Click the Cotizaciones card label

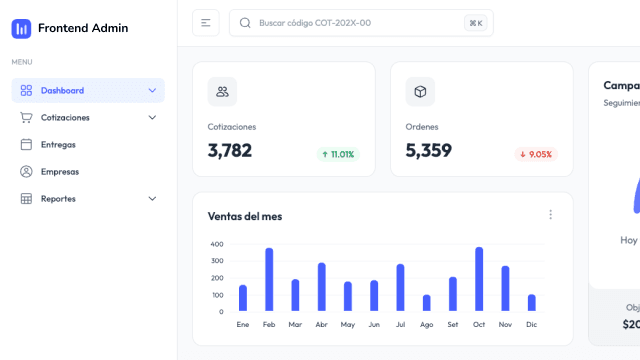(x=232, y=127)
